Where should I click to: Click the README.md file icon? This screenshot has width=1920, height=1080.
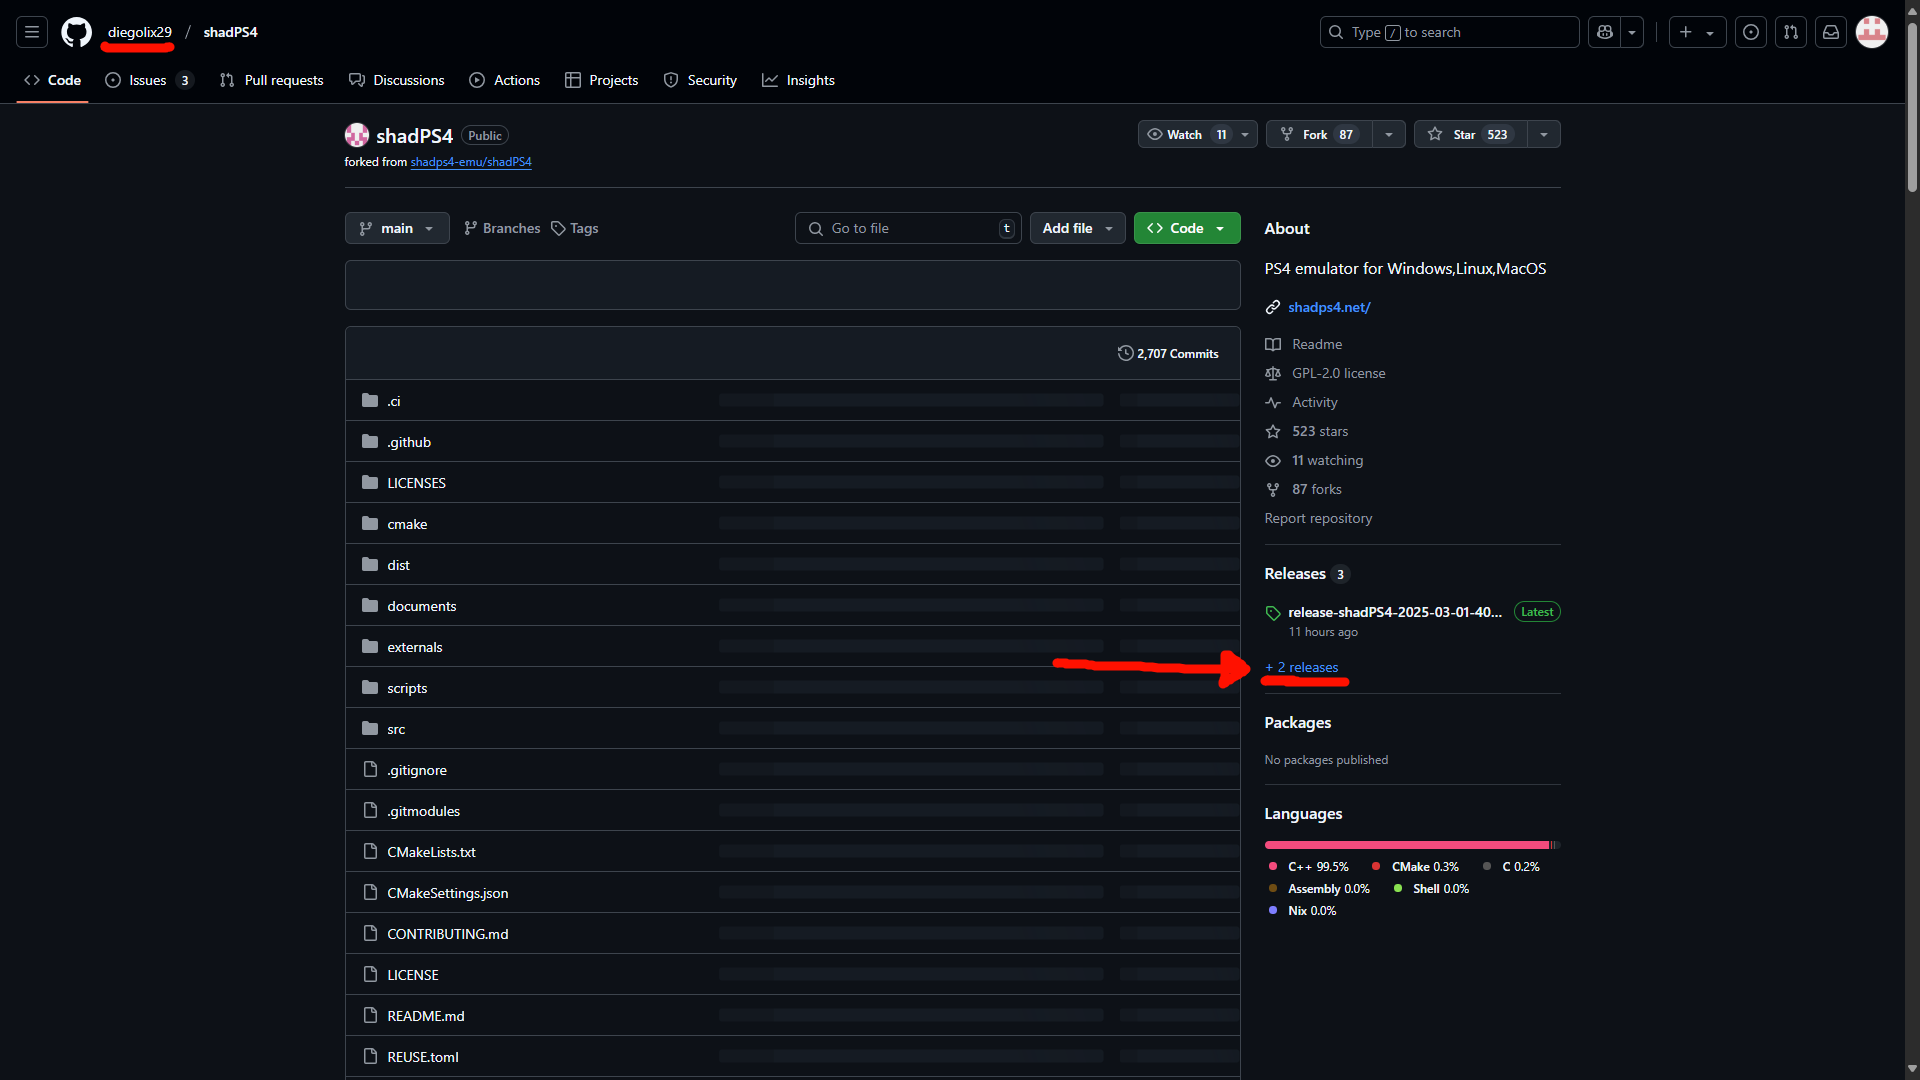coord(370,1015)
